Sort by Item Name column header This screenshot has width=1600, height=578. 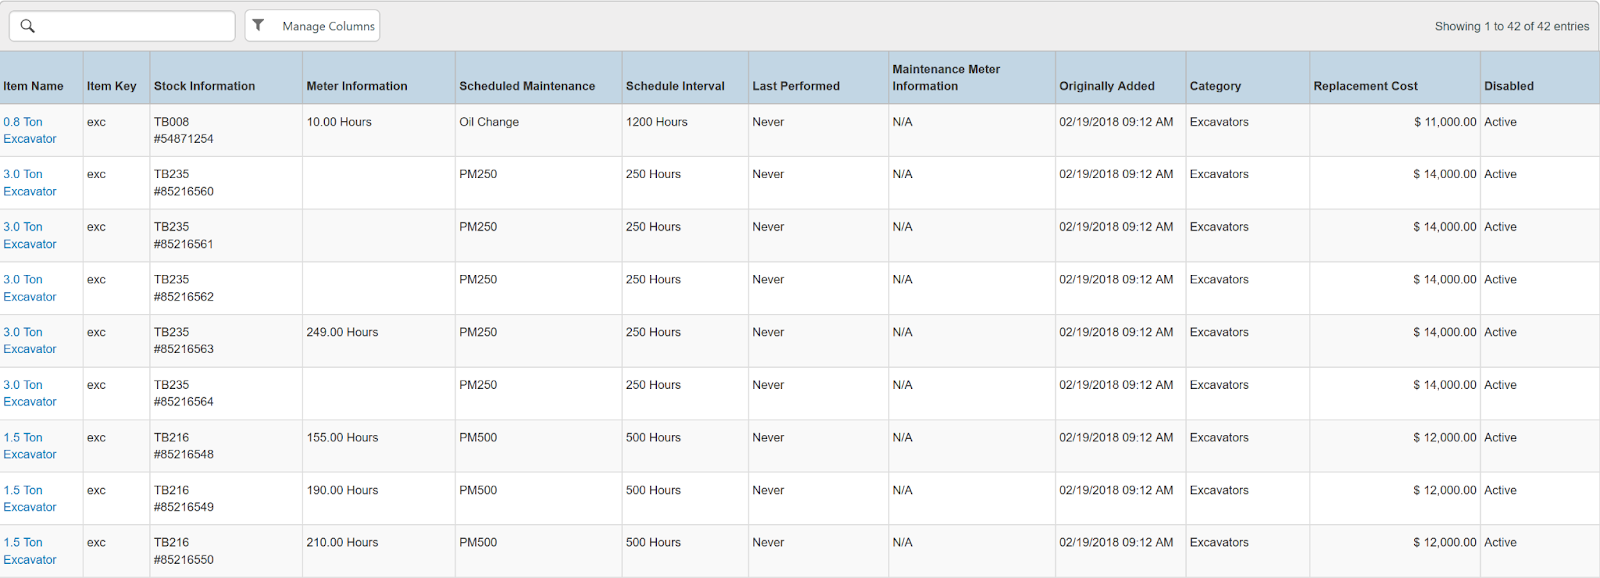33,86
